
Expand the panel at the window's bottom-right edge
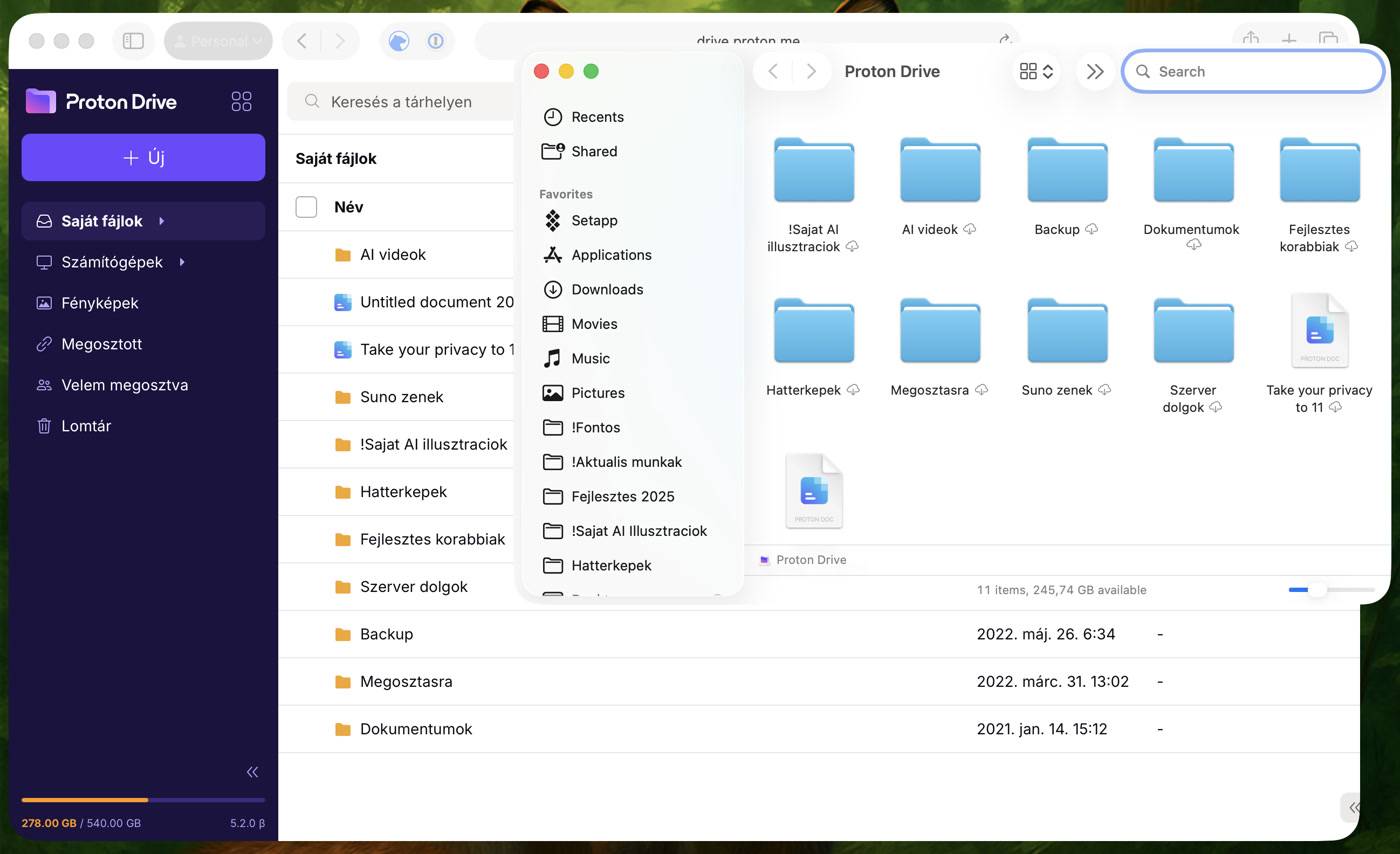pyautogui.click(x=1352, y=807)
